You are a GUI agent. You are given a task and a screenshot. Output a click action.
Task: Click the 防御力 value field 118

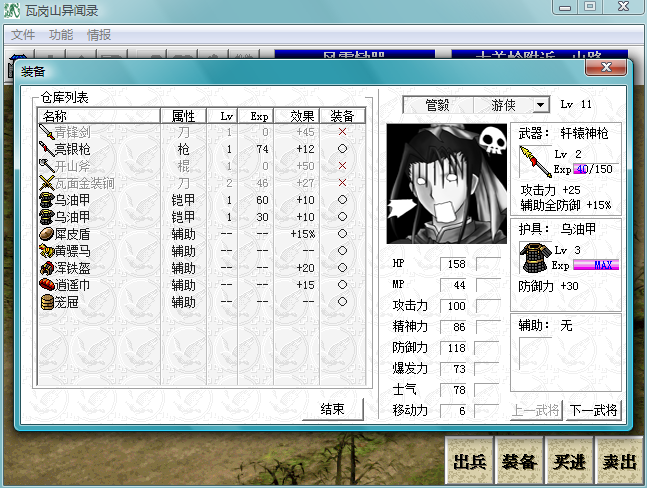coord(453,348)
